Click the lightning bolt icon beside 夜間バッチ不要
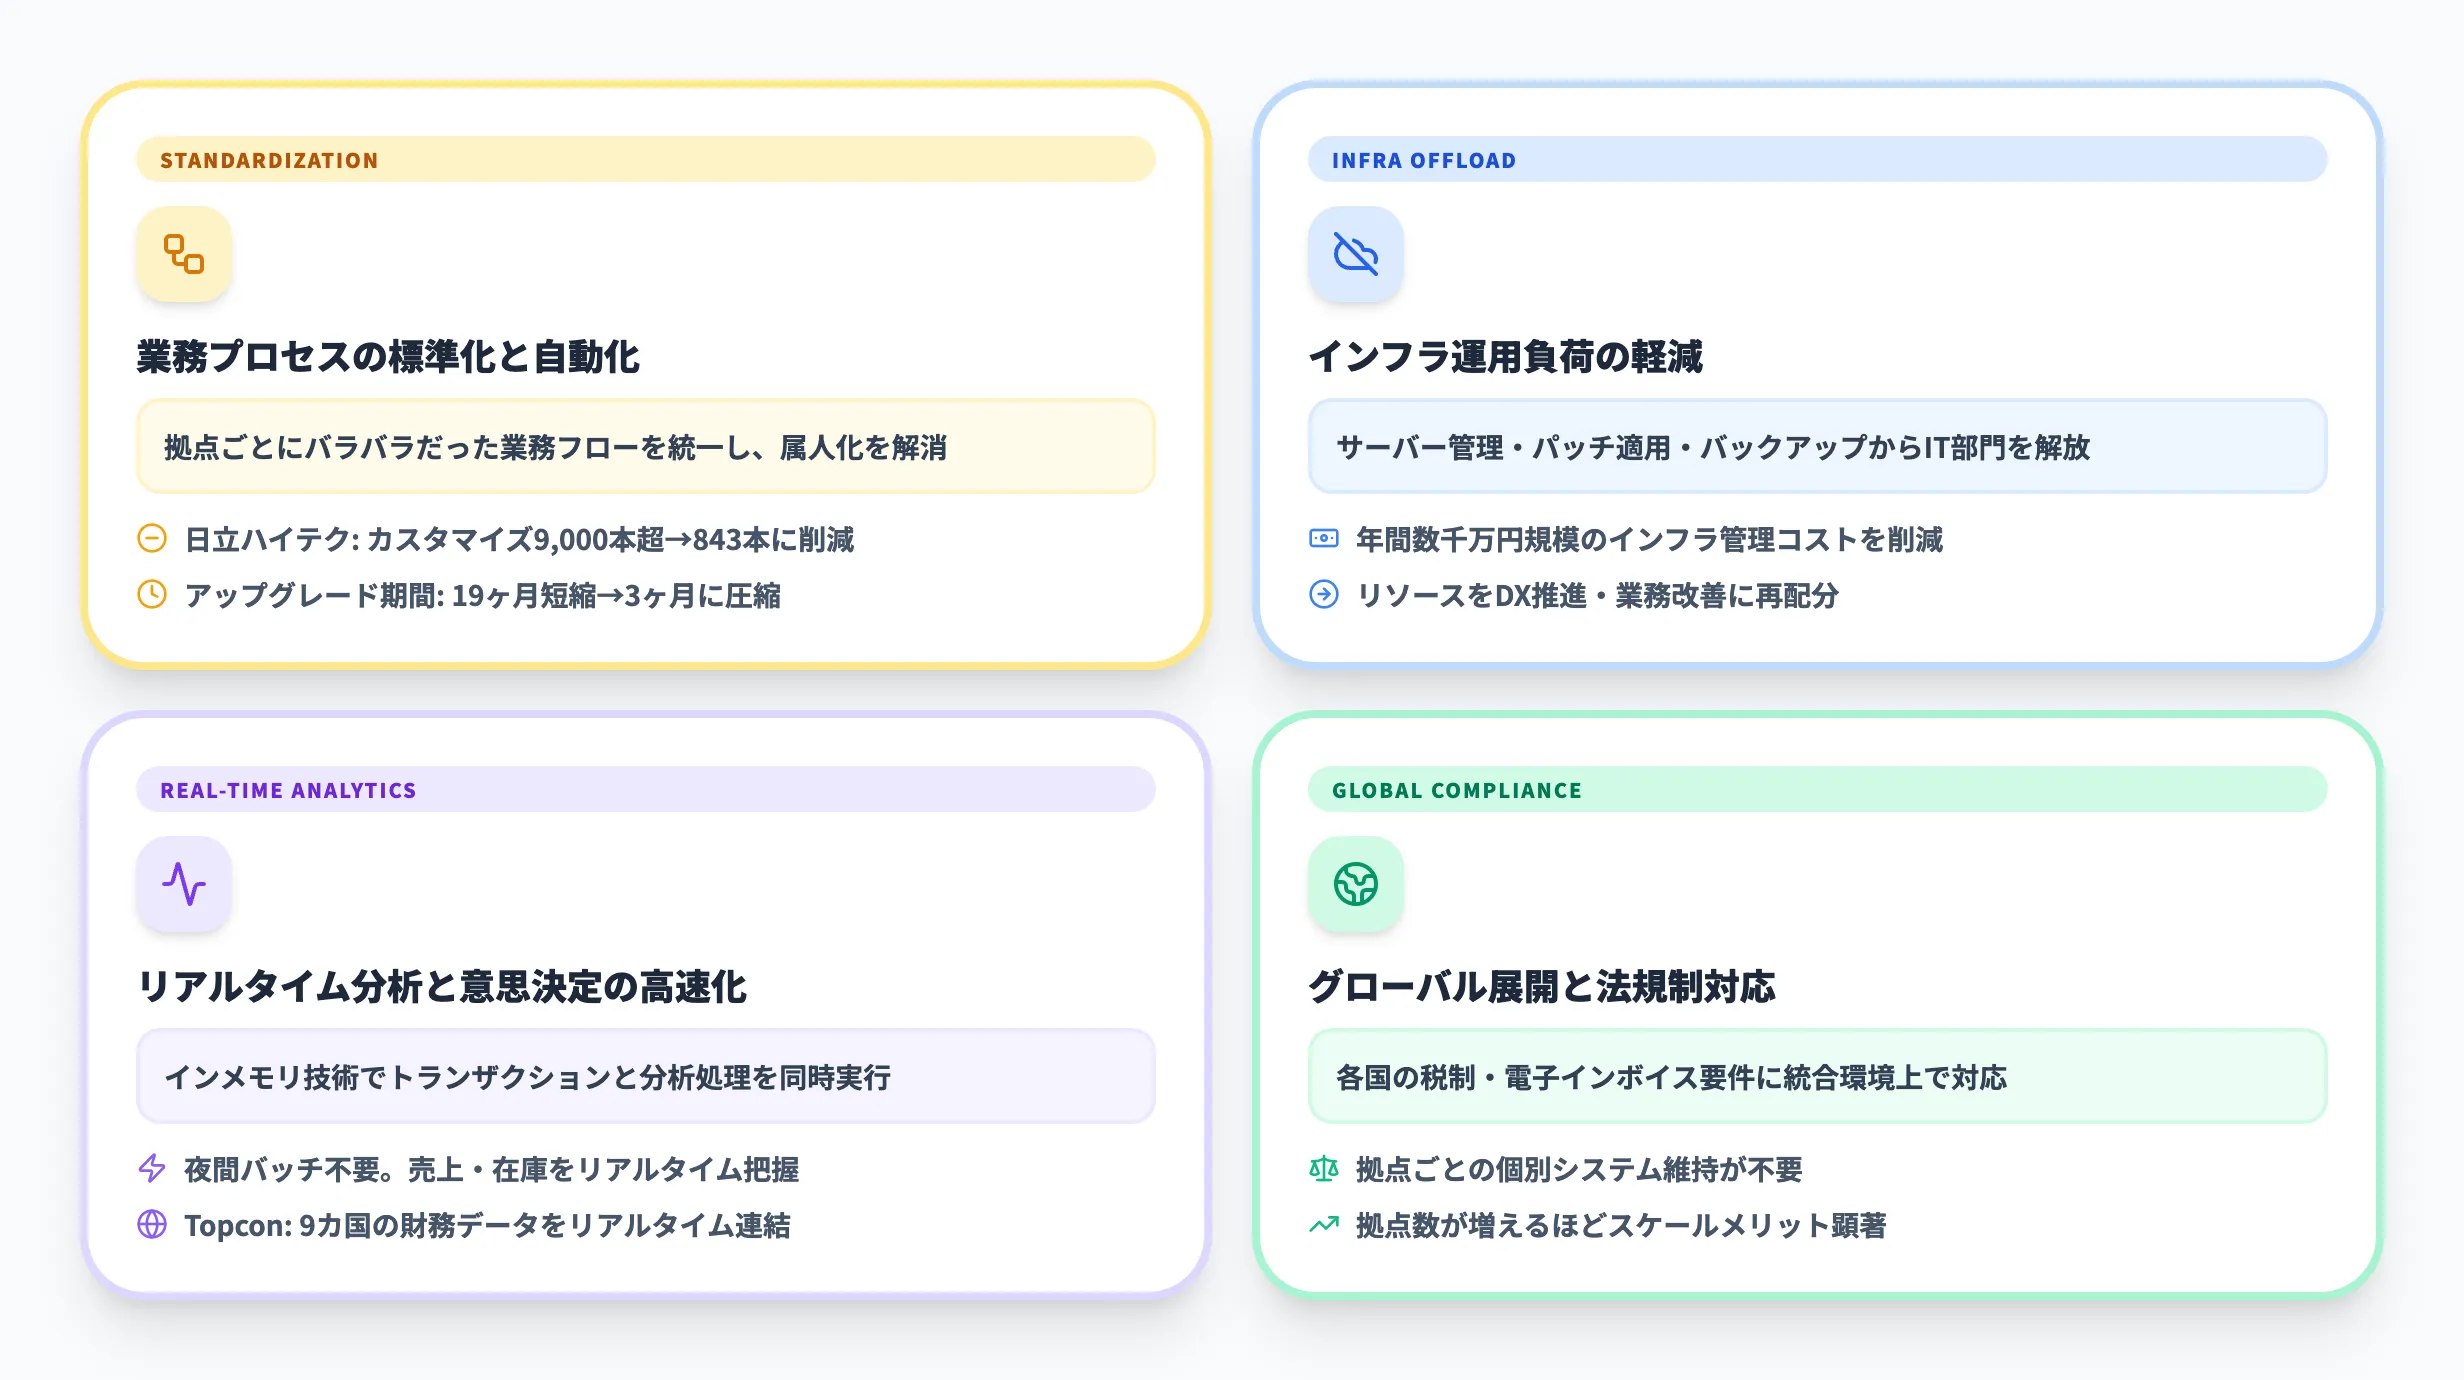The height and width of the screenshot is (1380, 2464). pyautogui.click(x=152, y=1168)
